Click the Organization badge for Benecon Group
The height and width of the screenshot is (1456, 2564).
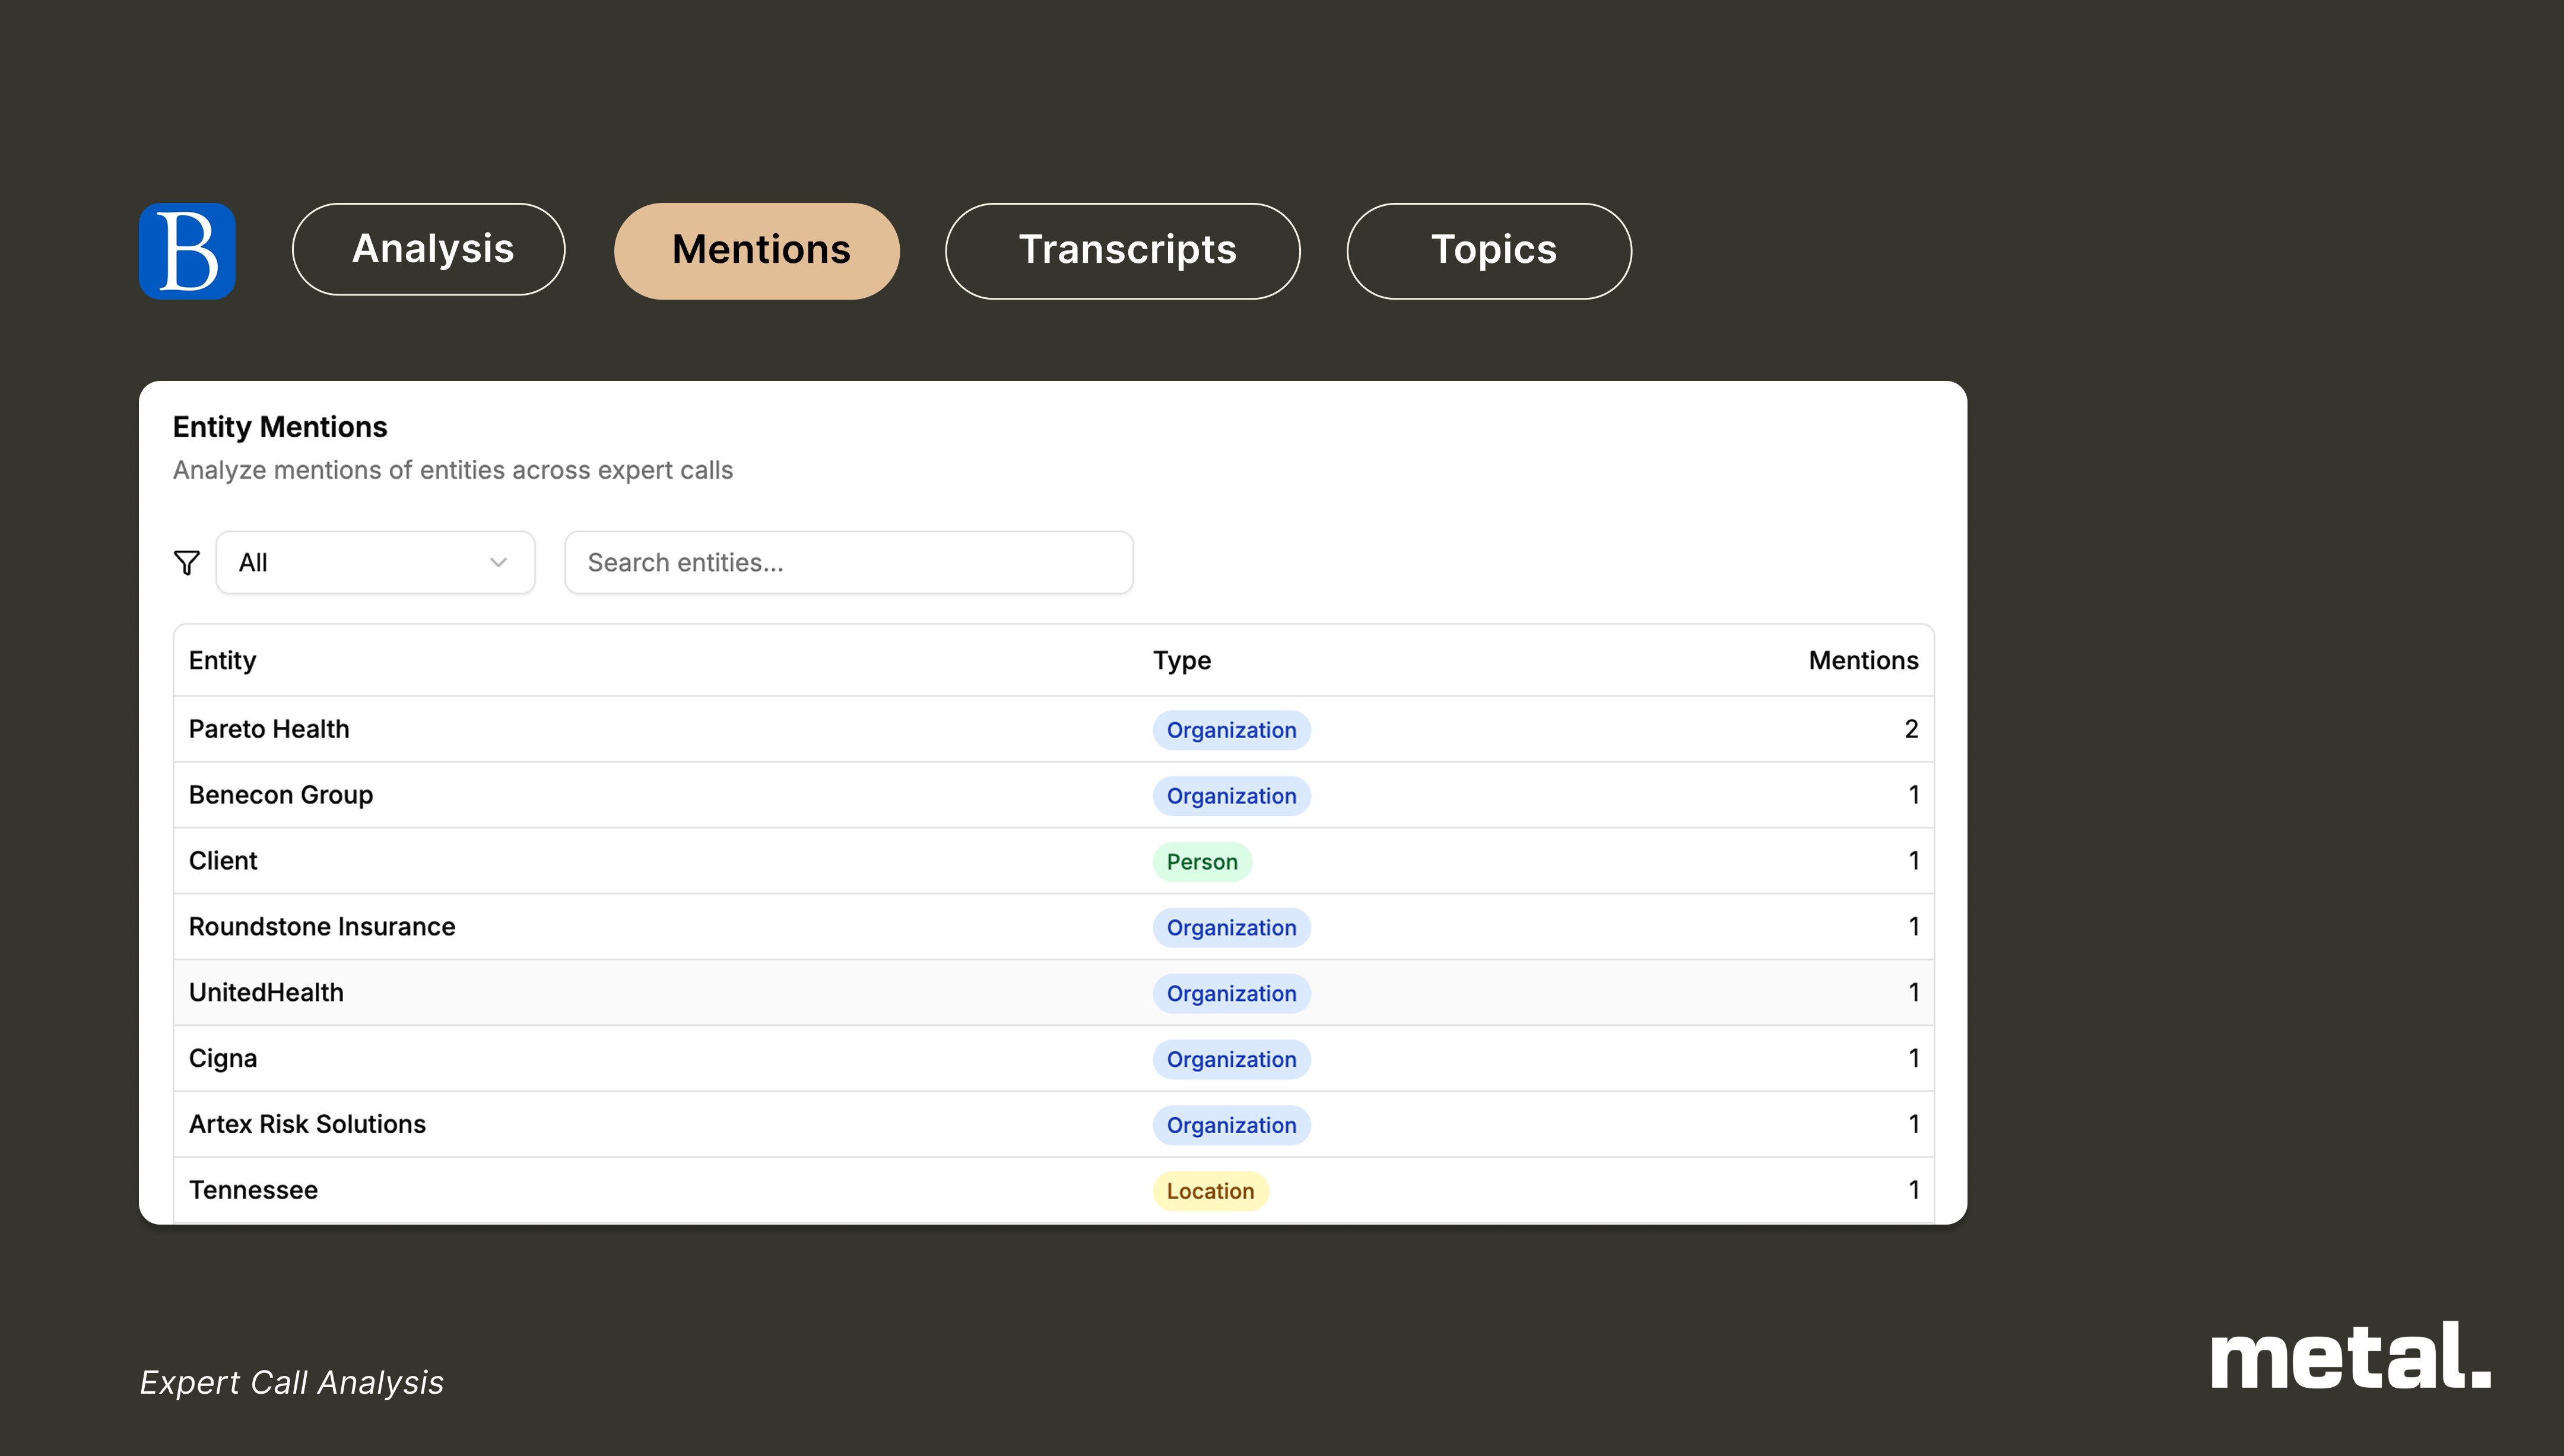[1231, 796]
